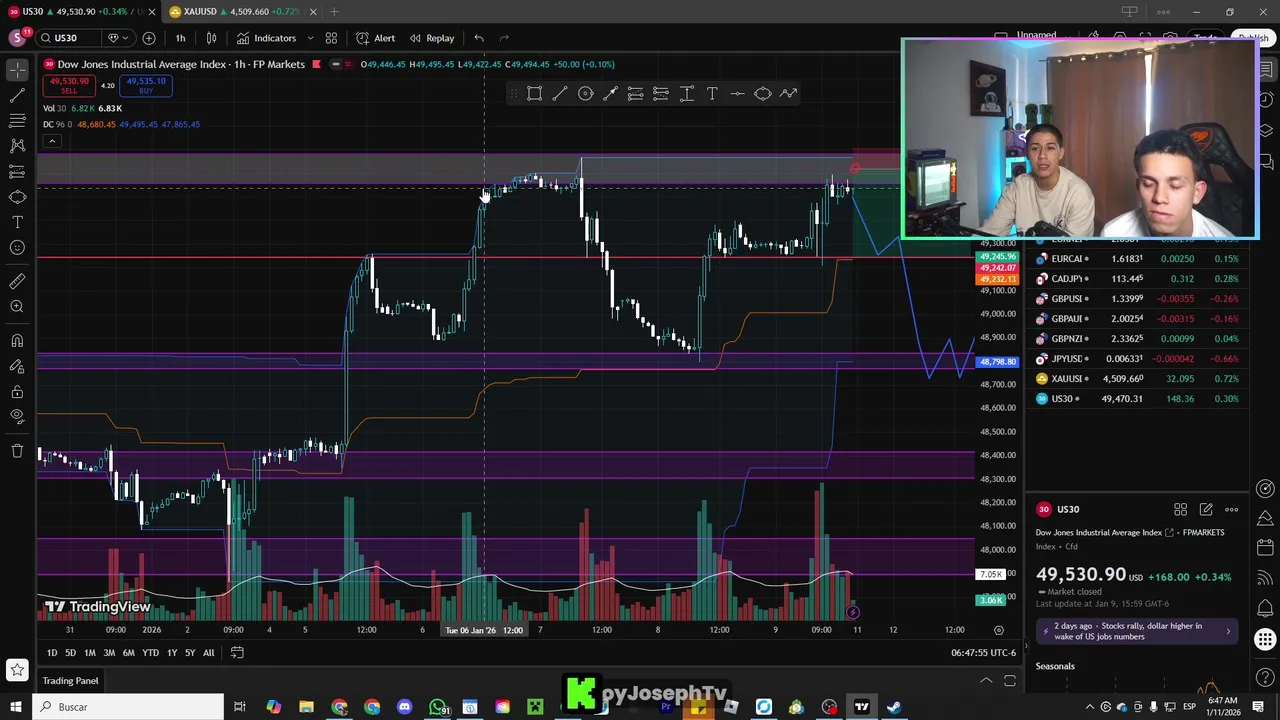Toggle the US30 grid view icon in details panel
The width and height of the screenshot is (1280, 720).
[x=1180, y=510]
